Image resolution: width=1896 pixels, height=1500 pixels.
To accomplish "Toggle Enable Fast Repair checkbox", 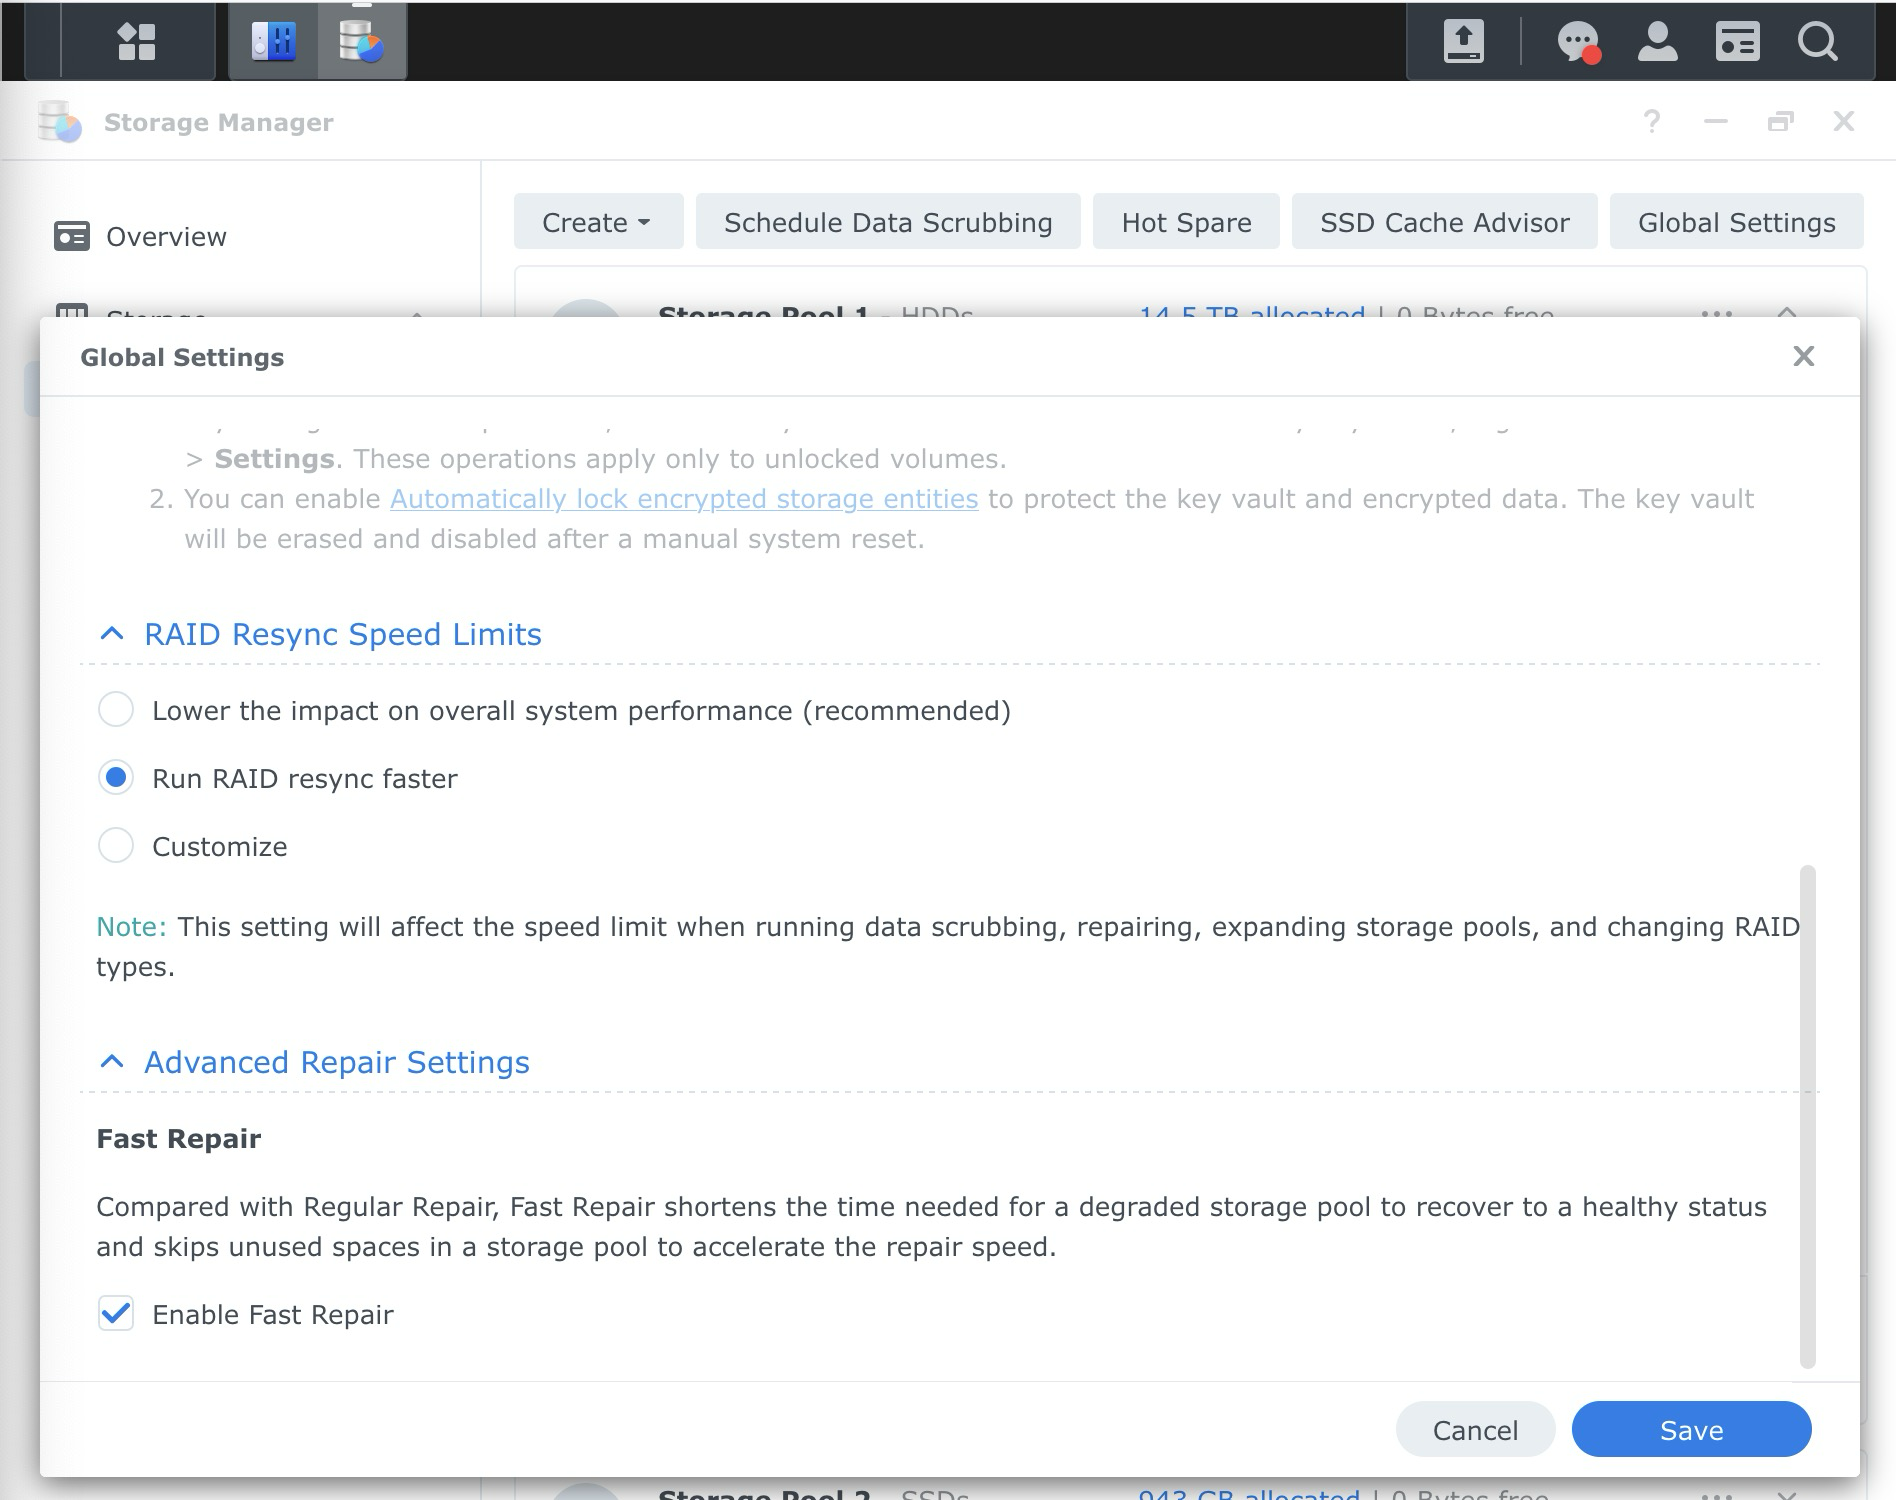I will tap(116, 1314).
